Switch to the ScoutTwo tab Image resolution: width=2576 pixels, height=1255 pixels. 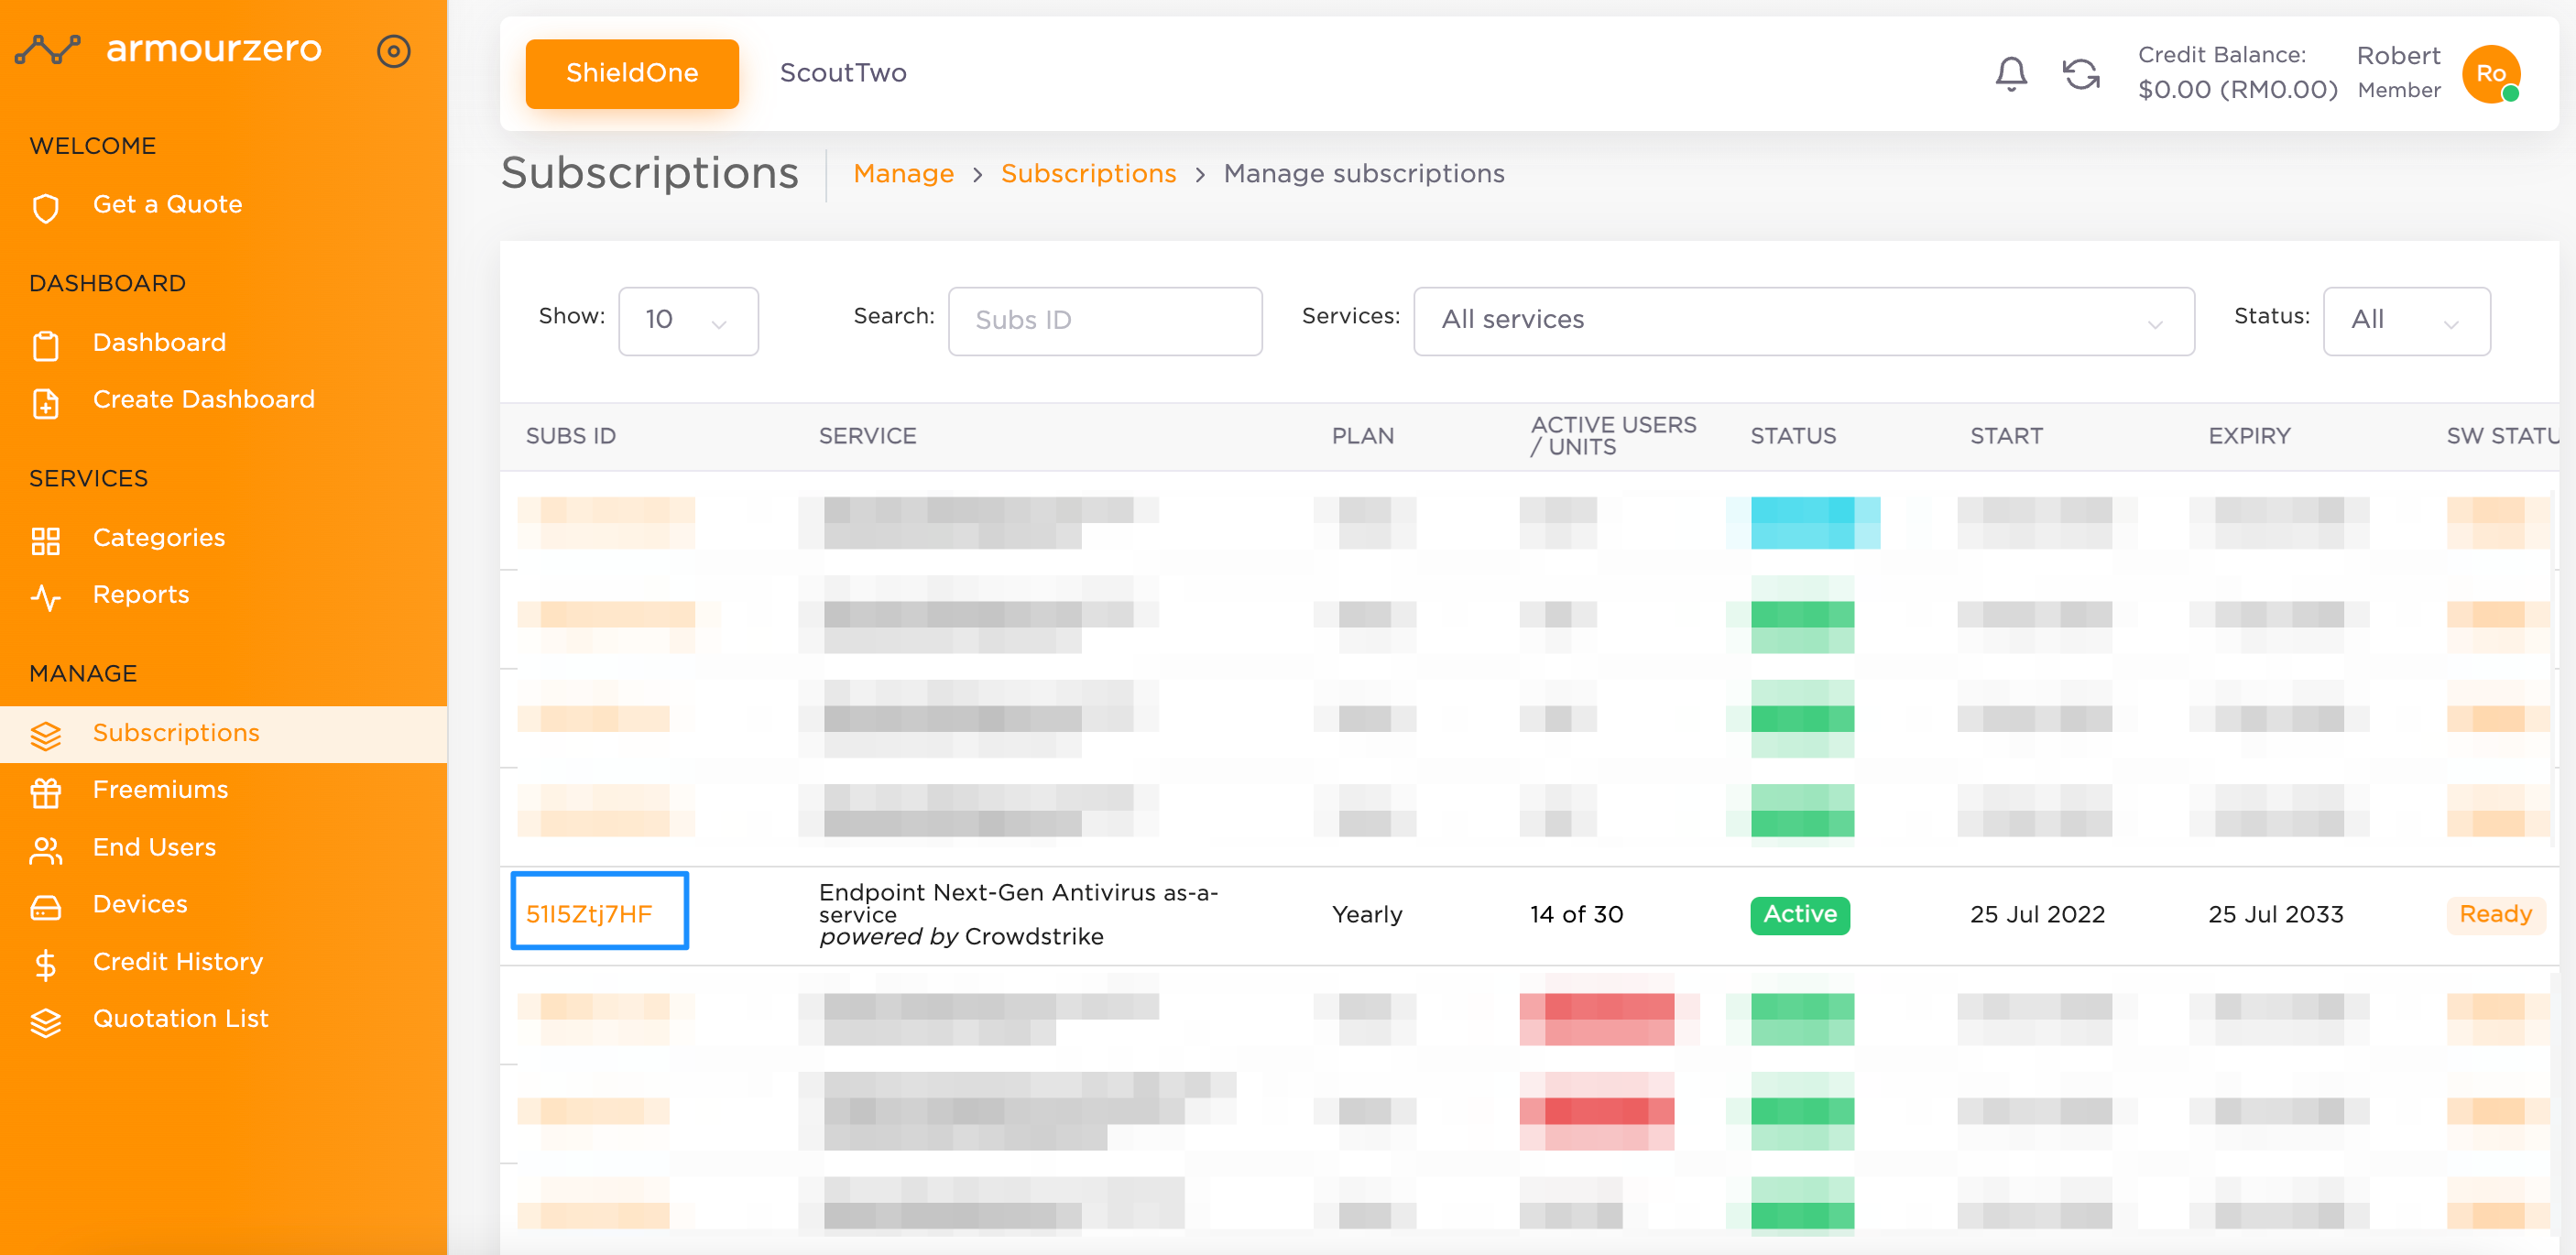(843, 73)
